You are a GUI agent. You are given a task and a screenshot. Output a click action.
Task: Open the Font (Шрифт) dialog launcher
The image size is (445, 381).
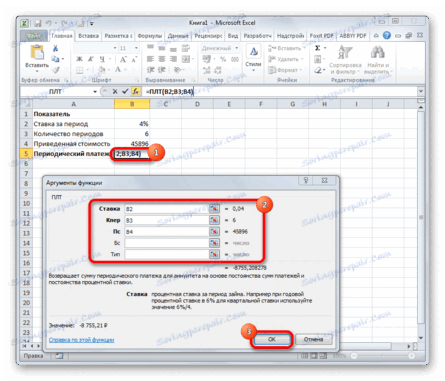tap(137, 80)
